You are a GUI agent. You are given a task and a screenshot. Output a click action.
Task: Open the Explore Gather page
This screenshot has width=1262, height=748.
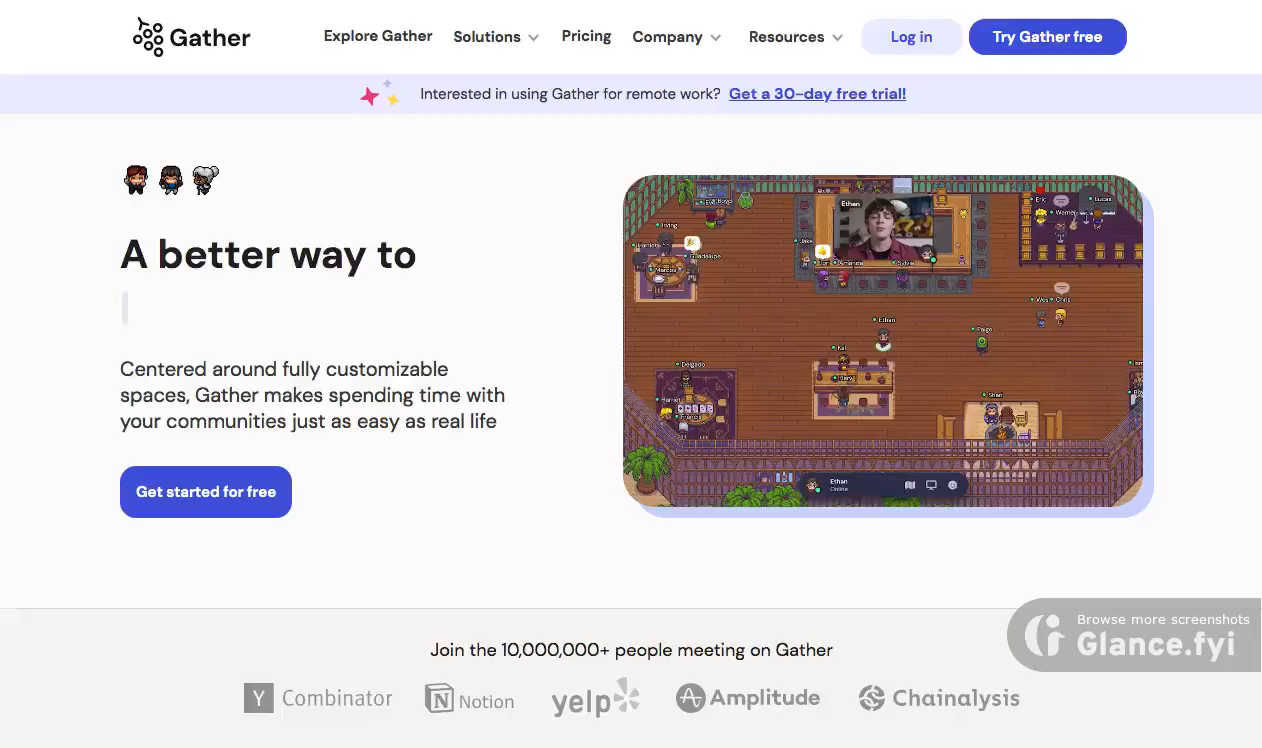[378, 36]
